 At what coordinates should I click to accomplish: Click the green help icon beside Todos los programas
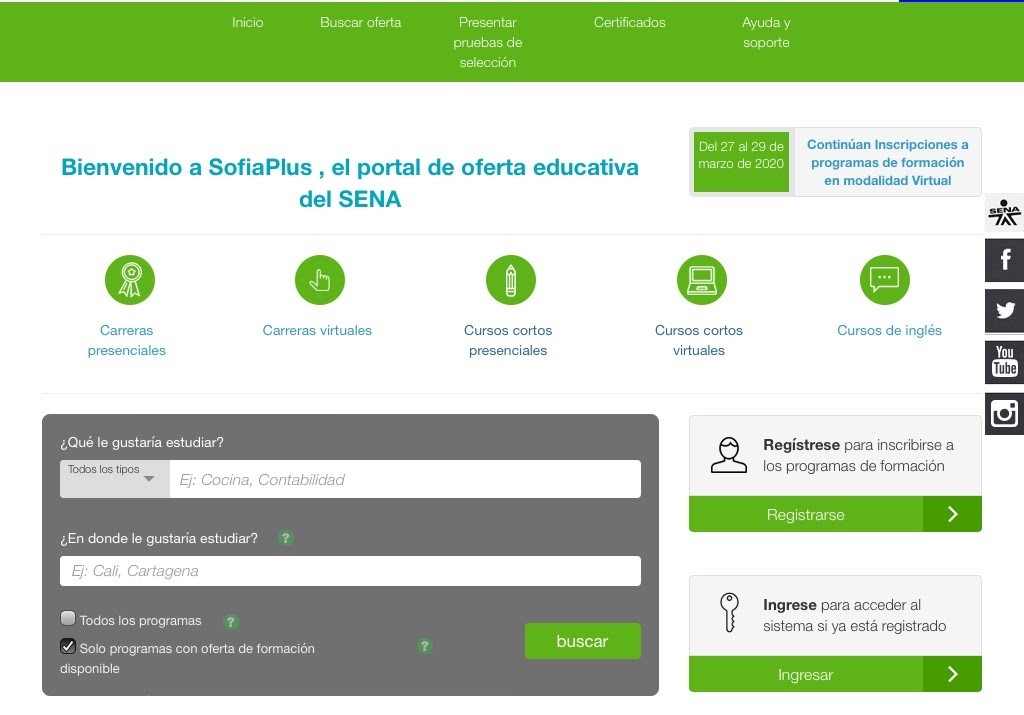pos(230,621)
